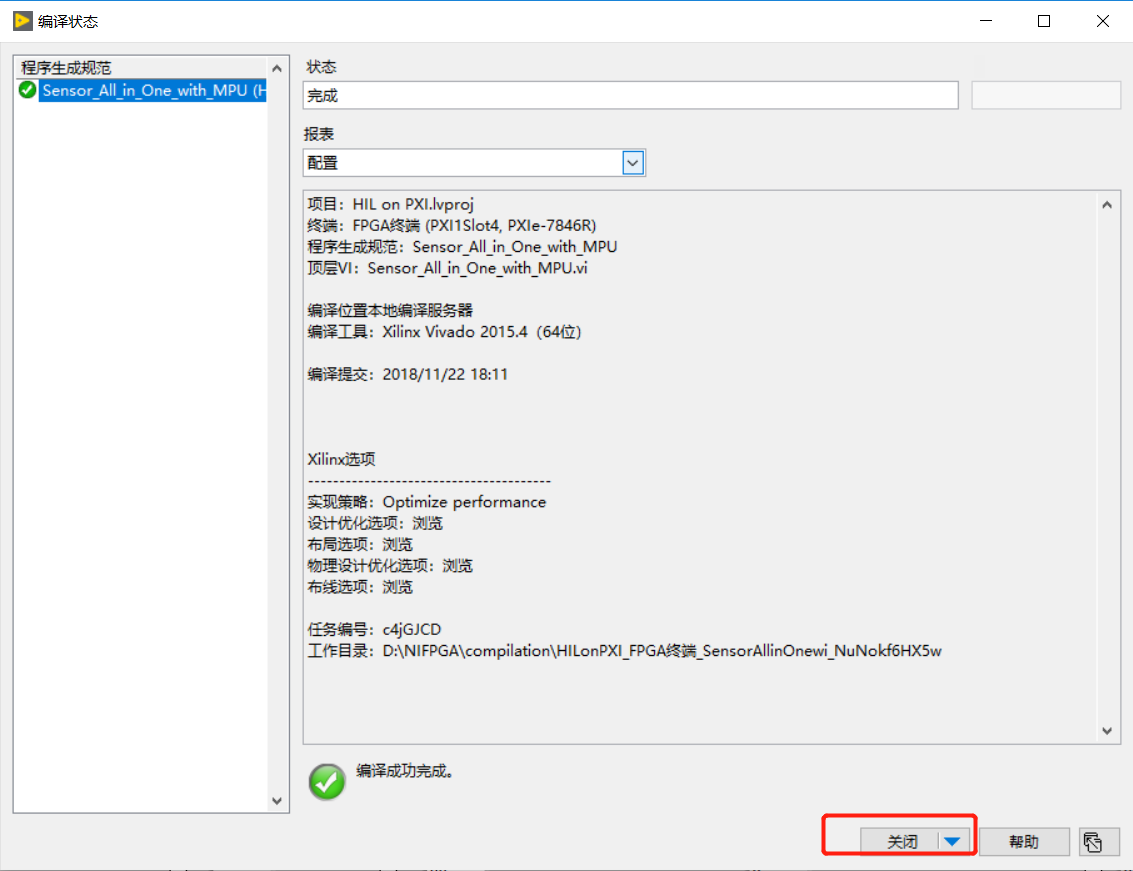Click the 关闭 button
The height and width of the screenshot is (871, 1133).
pos(902,841)
